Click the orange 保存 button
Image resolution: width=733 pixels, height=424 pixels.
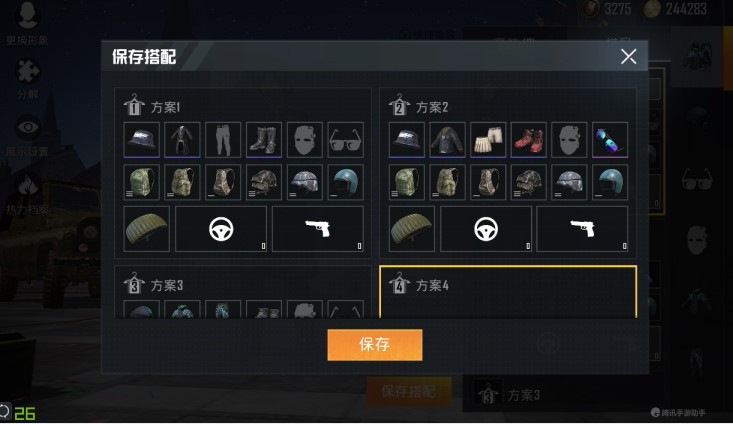coord(374,345)
